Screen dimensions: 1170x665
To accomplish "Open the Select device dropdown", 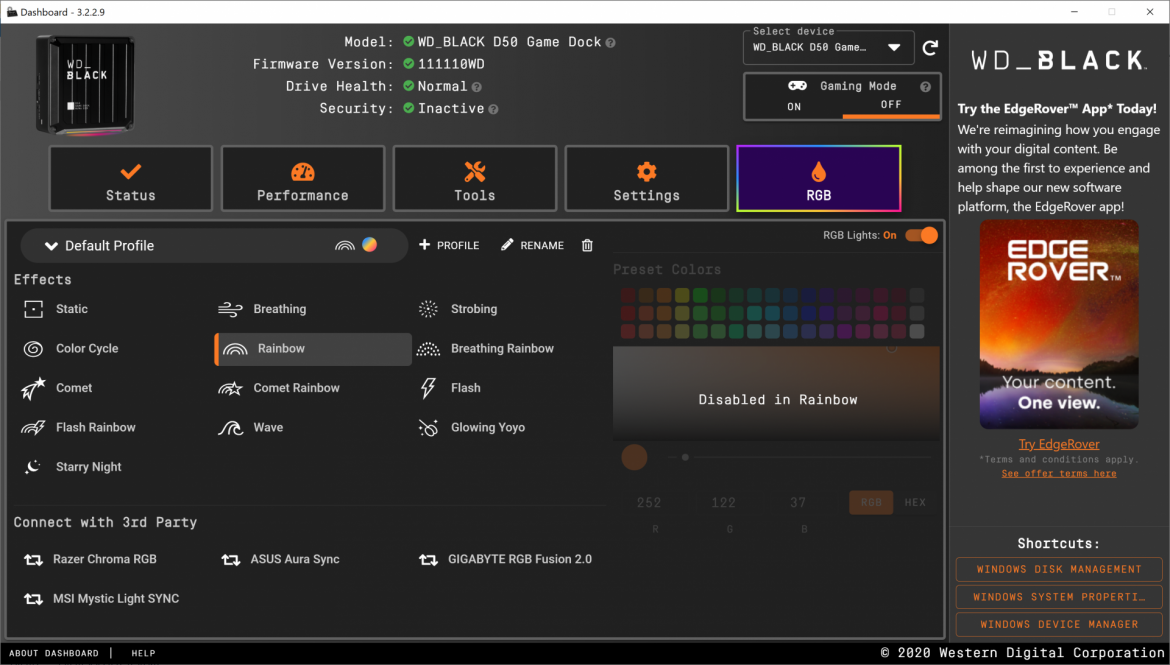I will 828,48.
